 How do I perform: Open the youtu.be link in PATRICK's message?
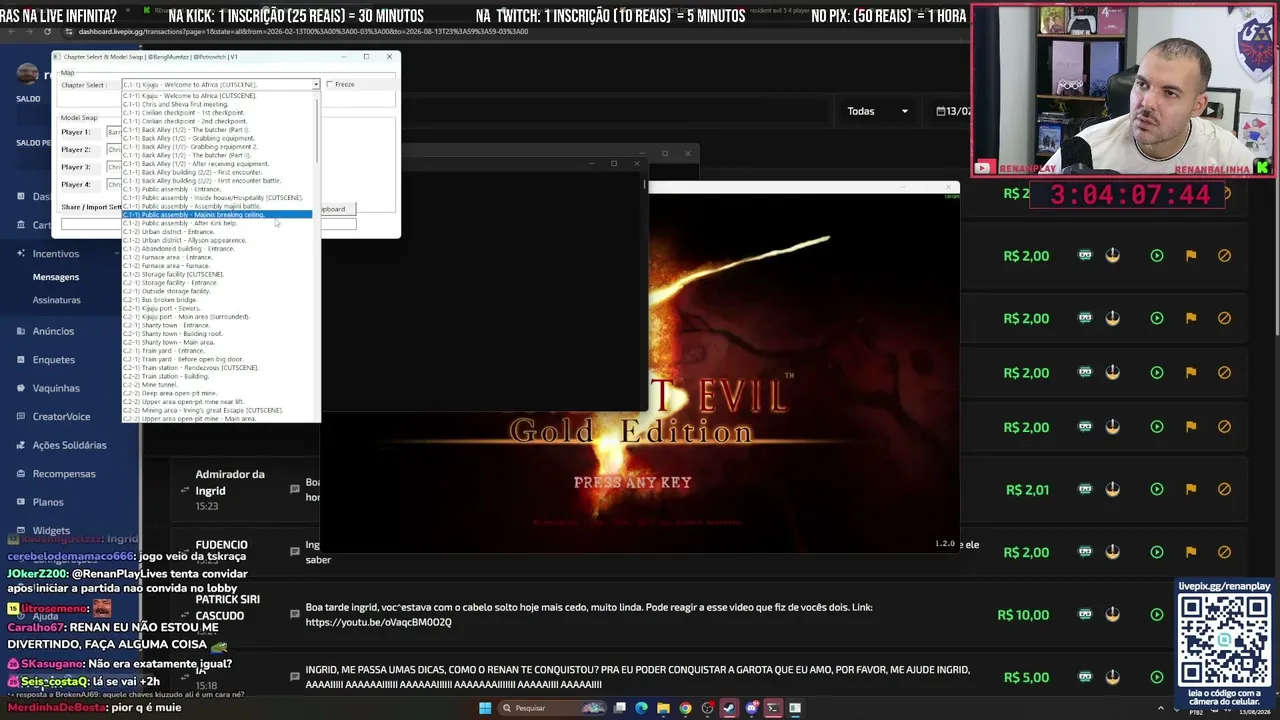[378, 622]
